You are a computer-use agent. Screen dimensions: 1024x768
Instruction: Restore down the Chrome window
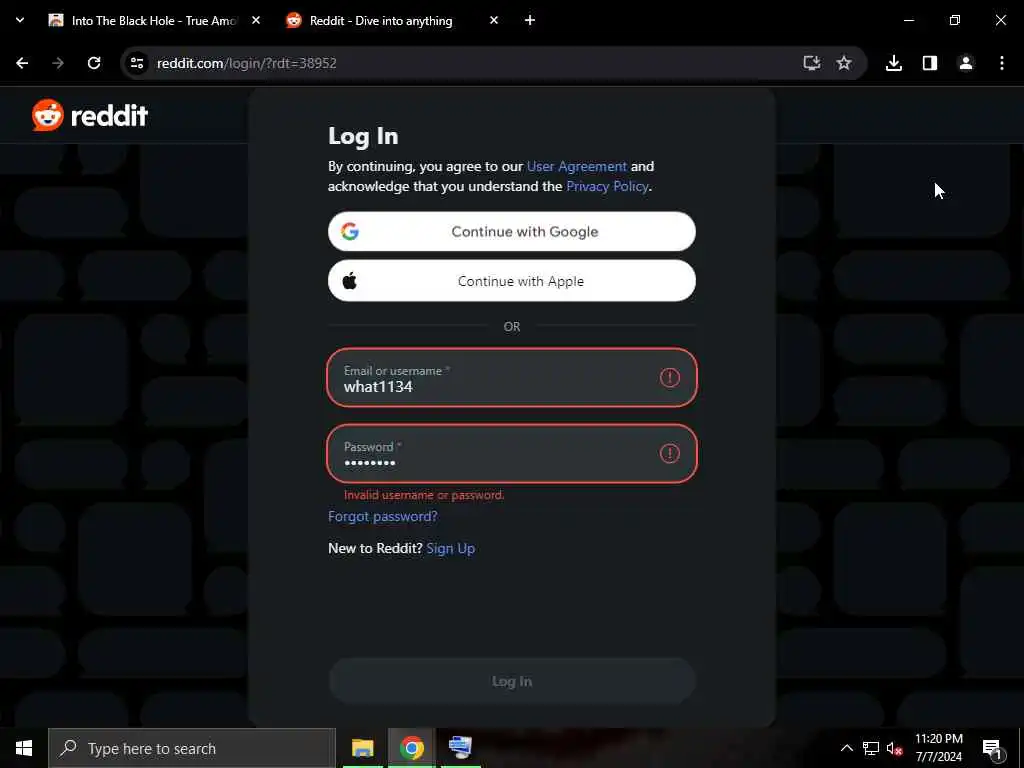tap(955, 20)
